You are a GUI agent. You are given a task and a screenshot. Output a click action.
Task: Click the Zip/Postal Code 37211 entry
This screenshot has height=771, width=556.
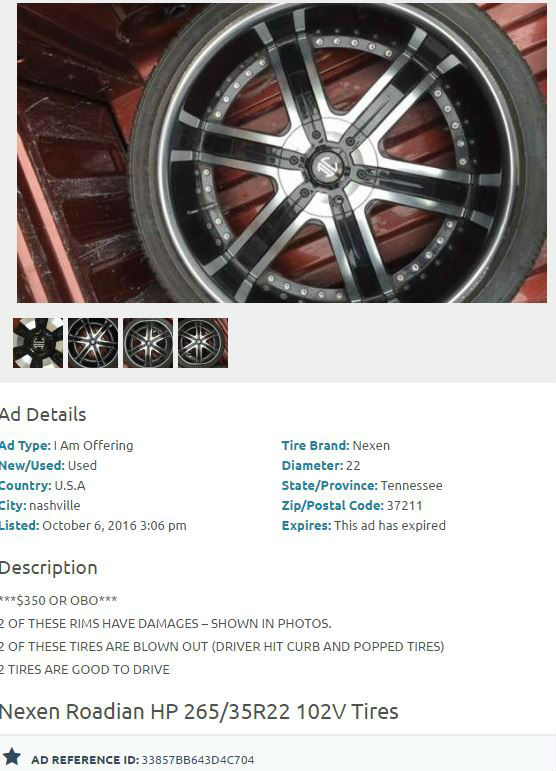tap(352, 505)
